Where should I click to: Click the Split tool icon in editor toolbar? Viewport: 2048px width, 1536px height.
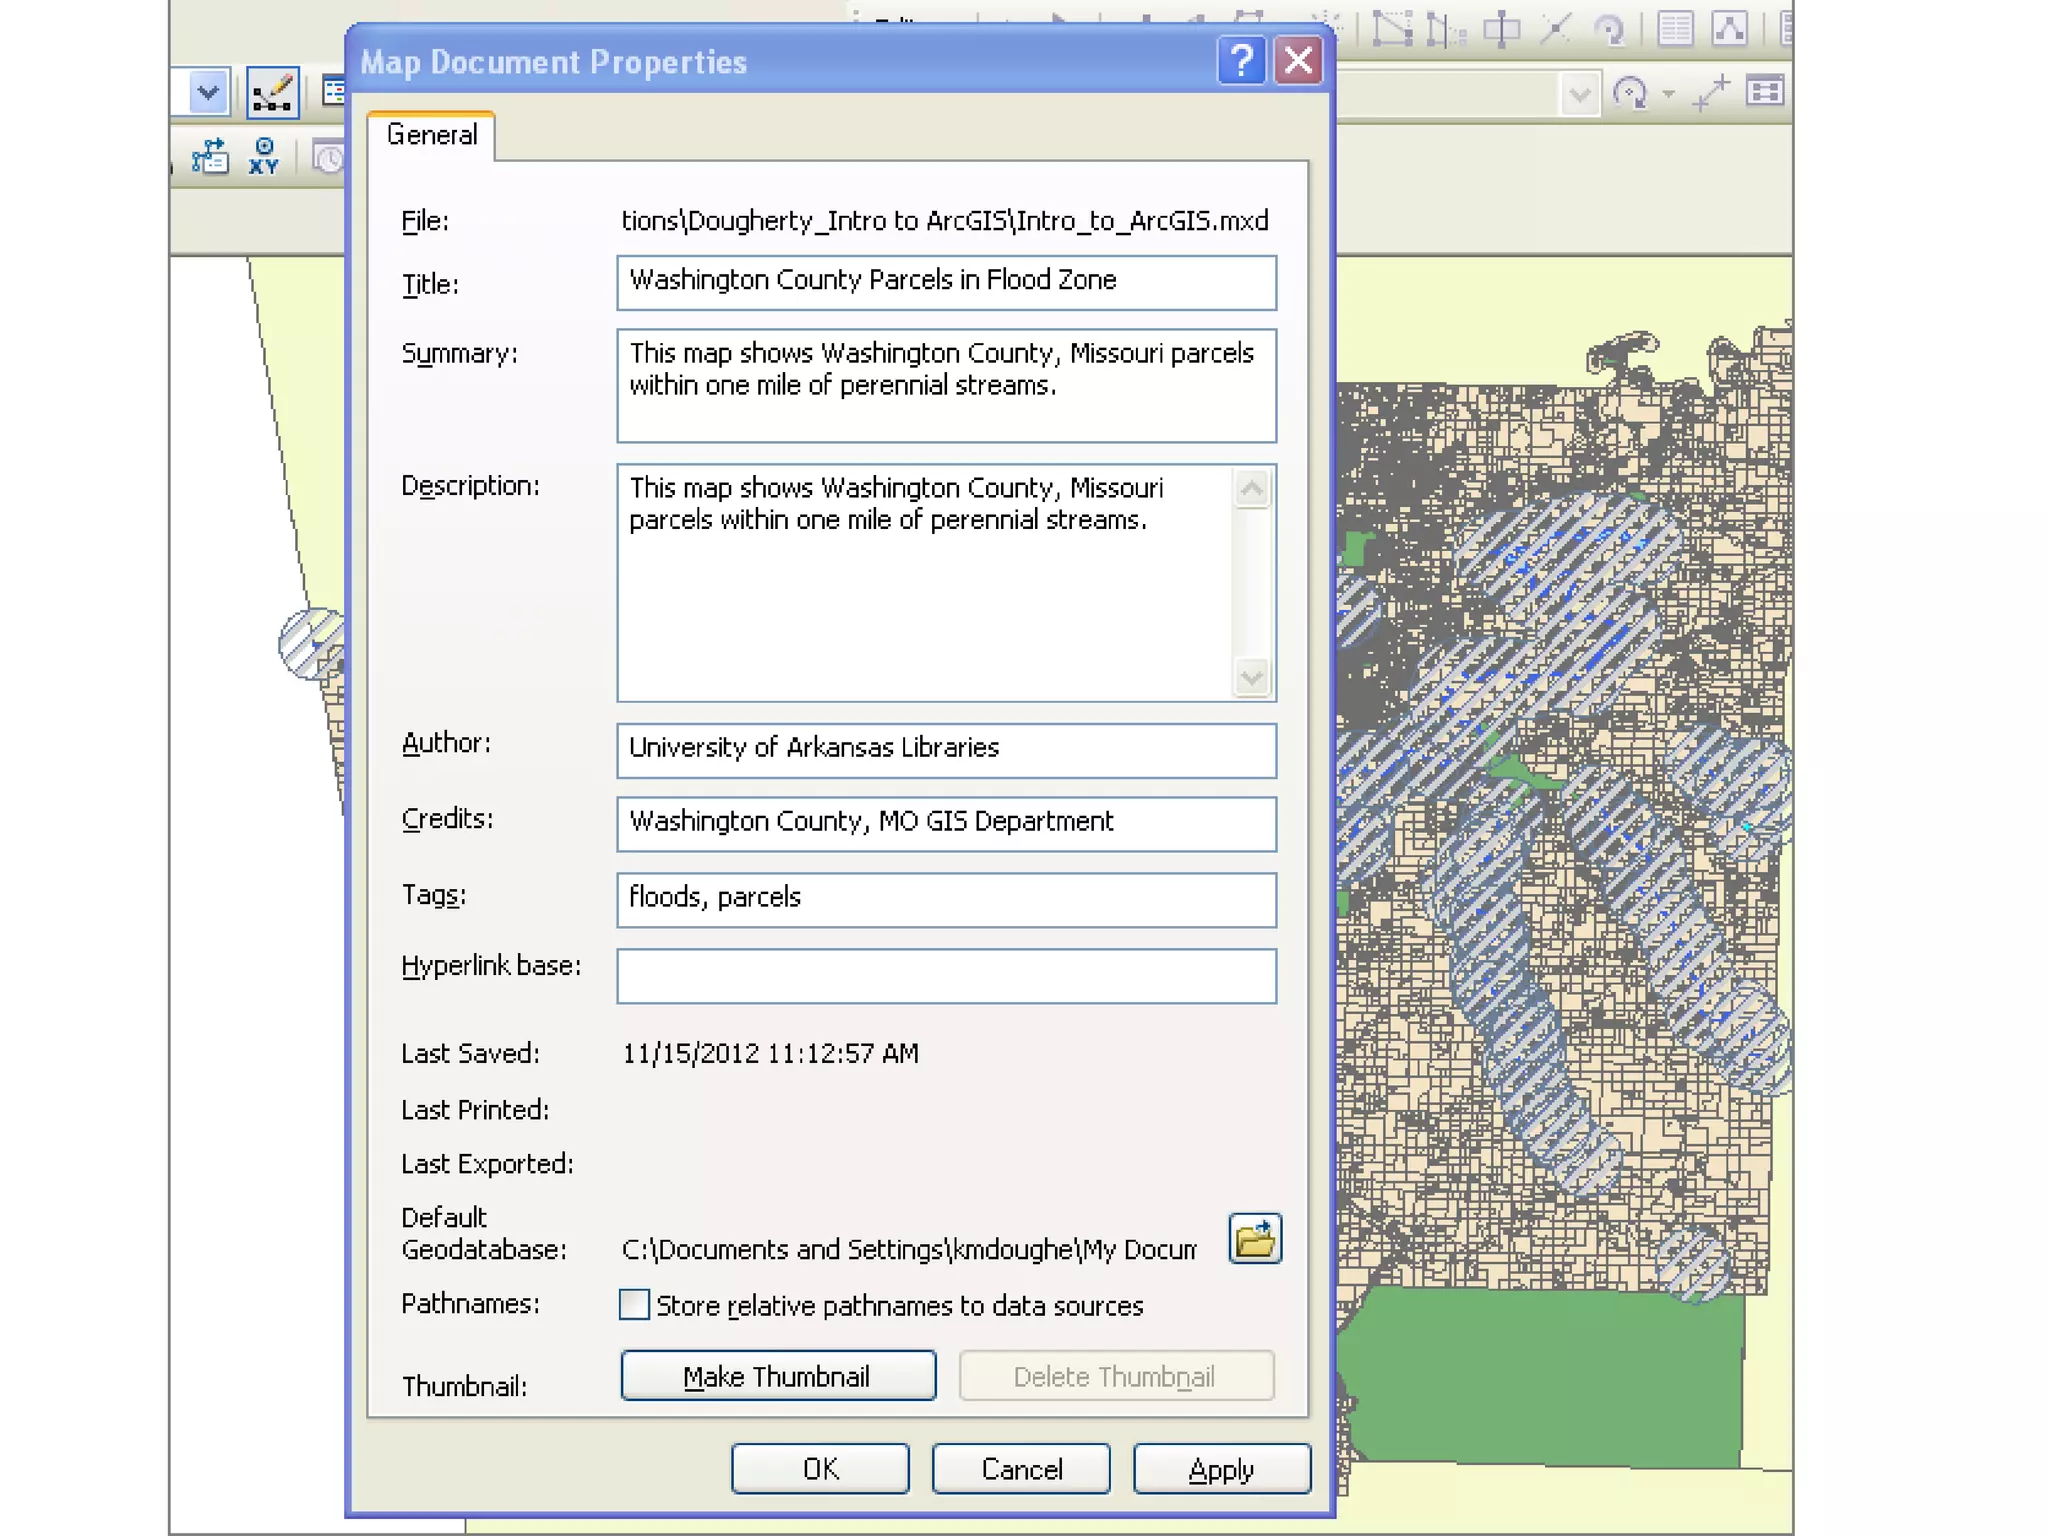pos(1555,28)
